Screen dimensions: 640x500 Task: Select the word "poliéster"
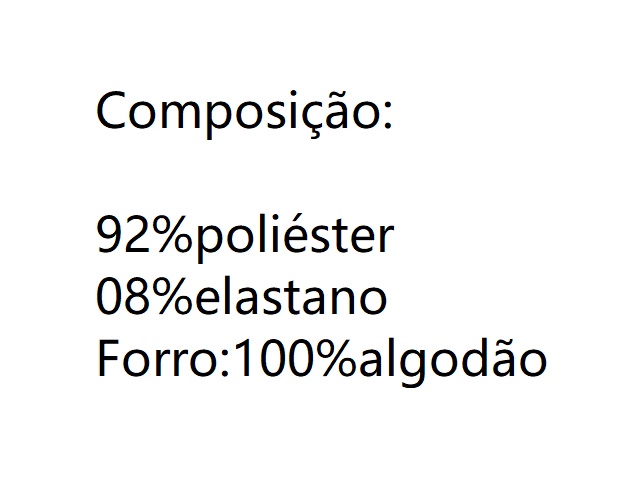295,237
